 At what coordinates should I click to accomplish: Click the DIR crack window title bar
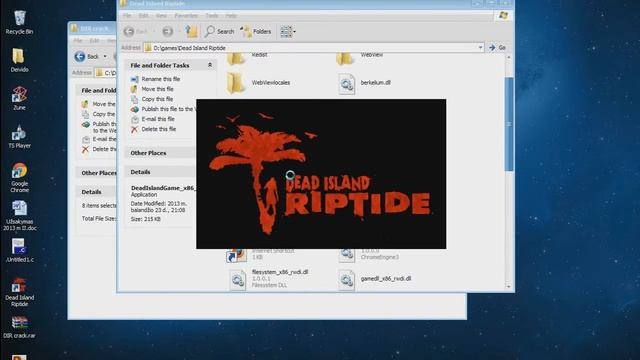point(92,29)
